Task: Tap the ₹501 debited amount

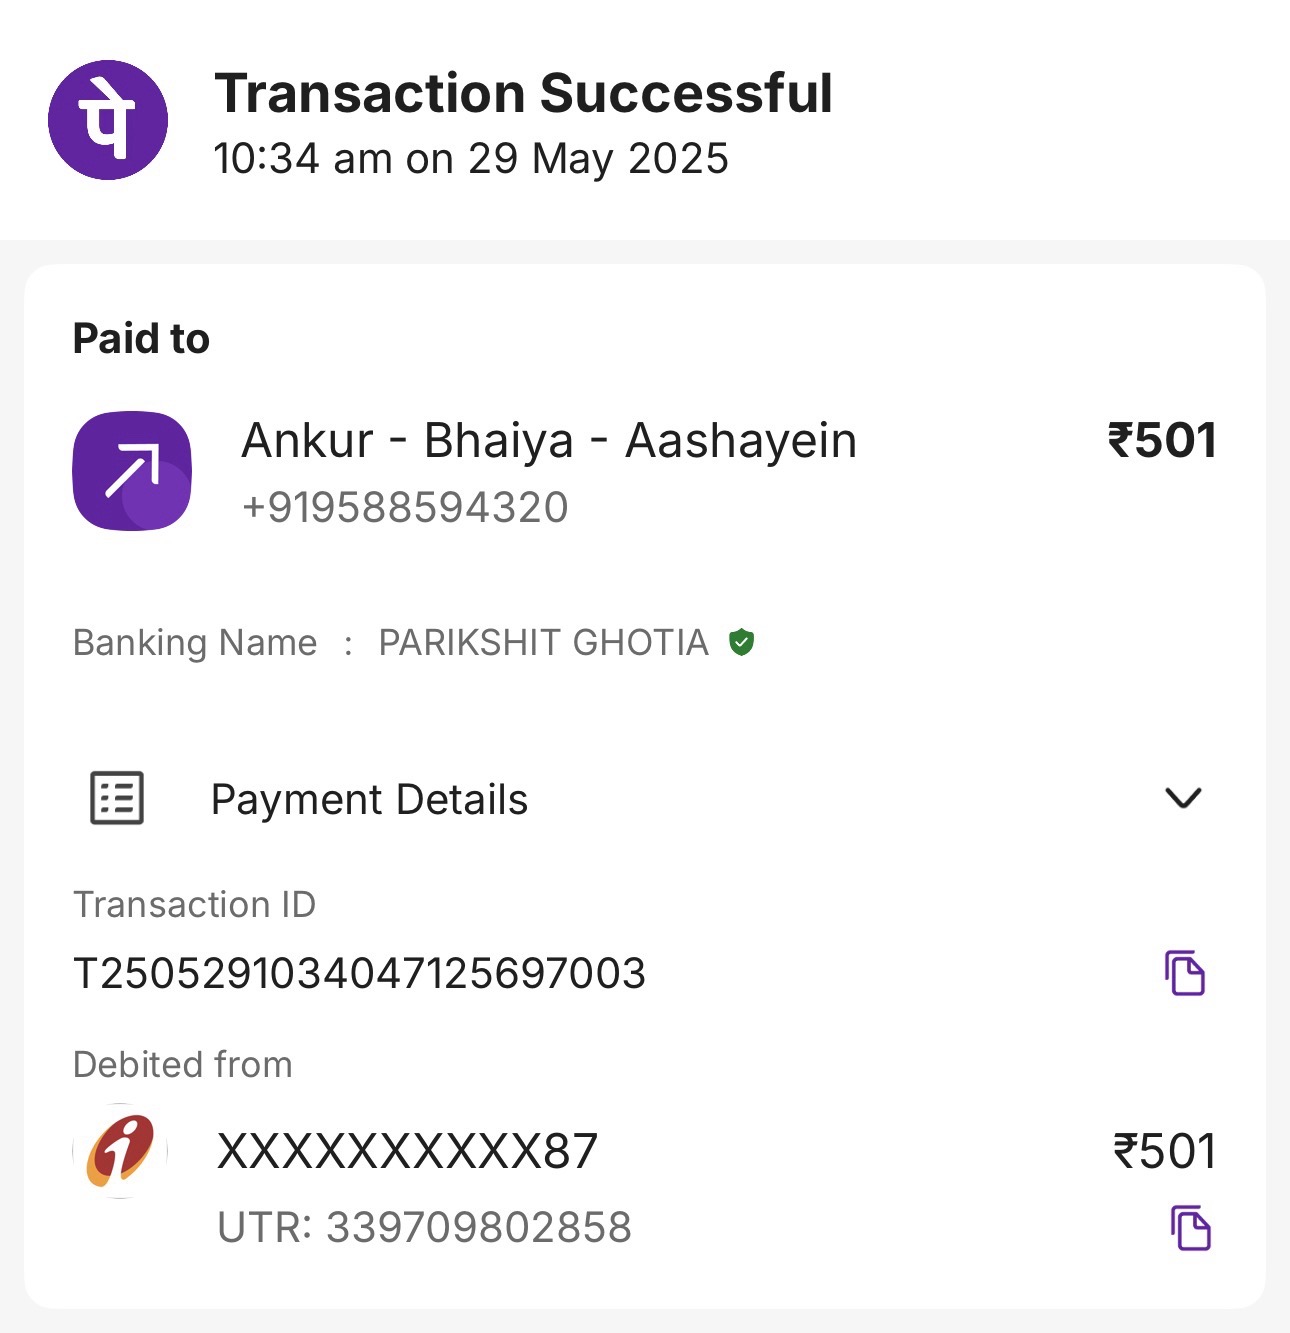Action: pos(1165,1151)
